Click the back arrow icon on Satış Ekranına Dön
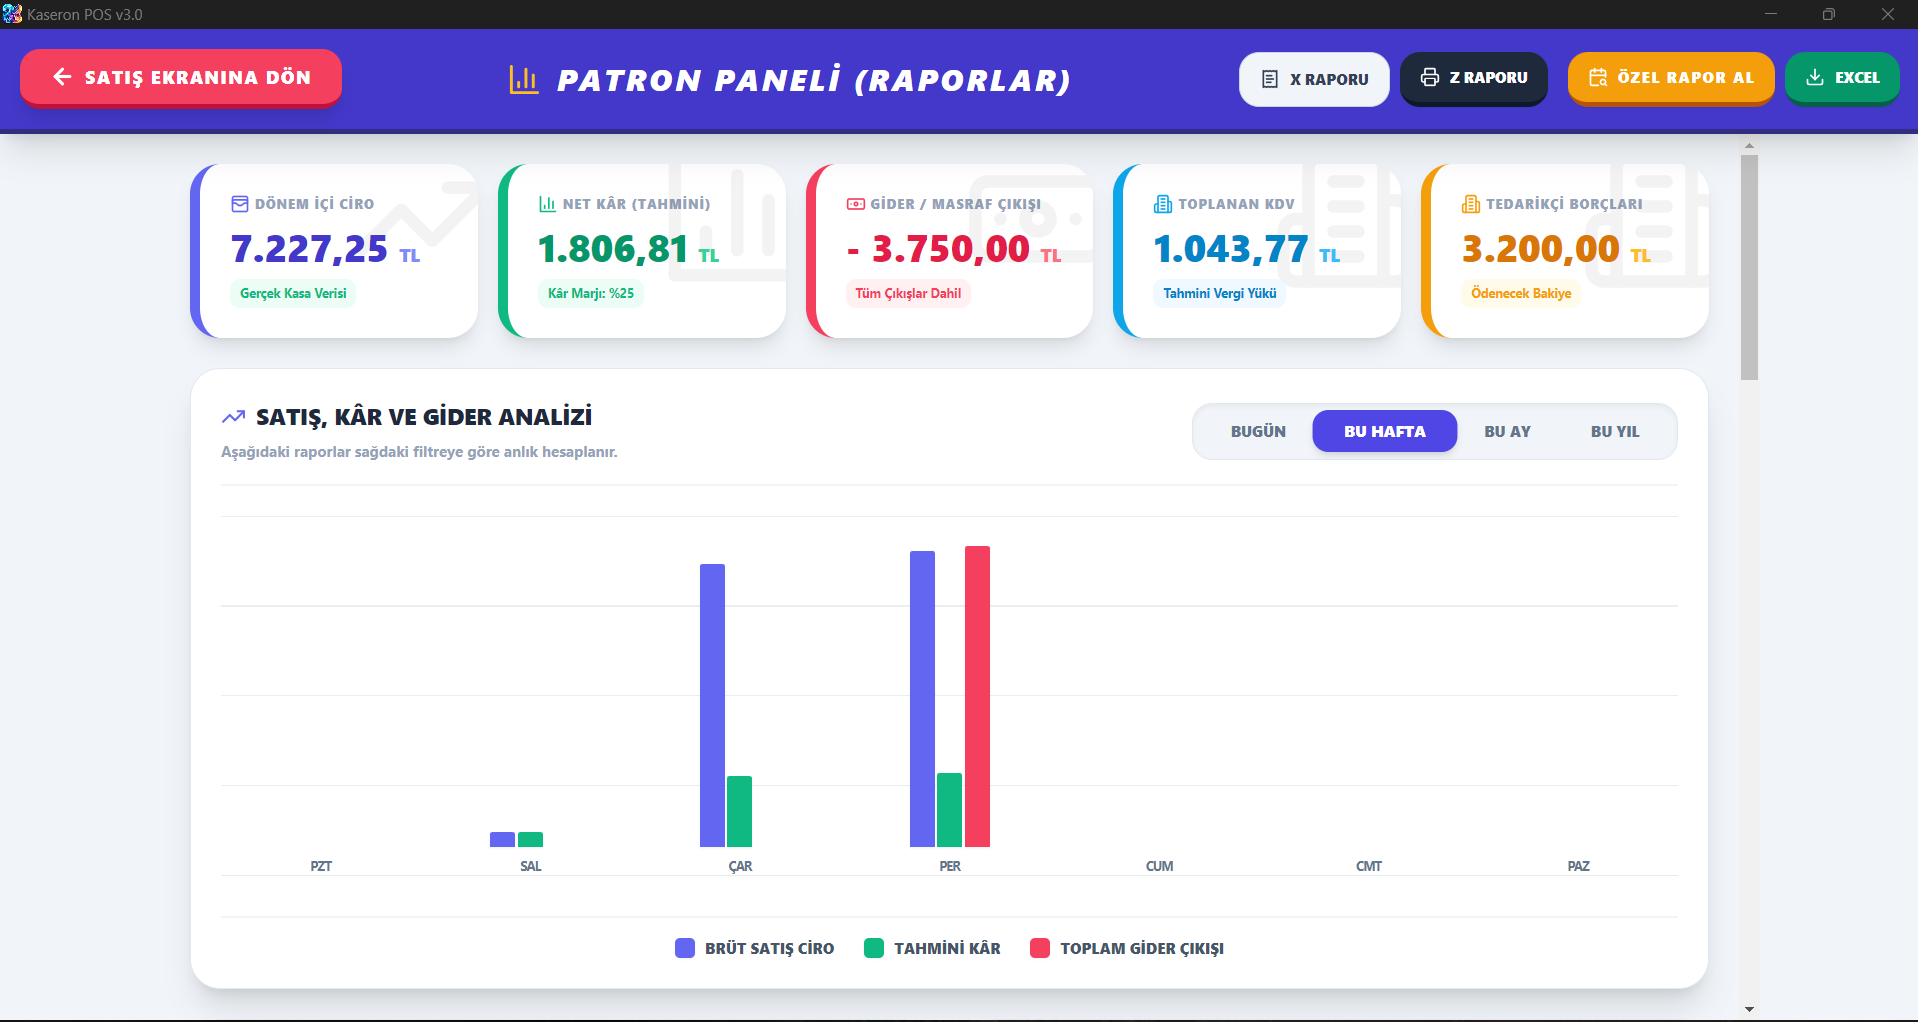This screenshot has height=1022, width=1918. click(62, 77)
